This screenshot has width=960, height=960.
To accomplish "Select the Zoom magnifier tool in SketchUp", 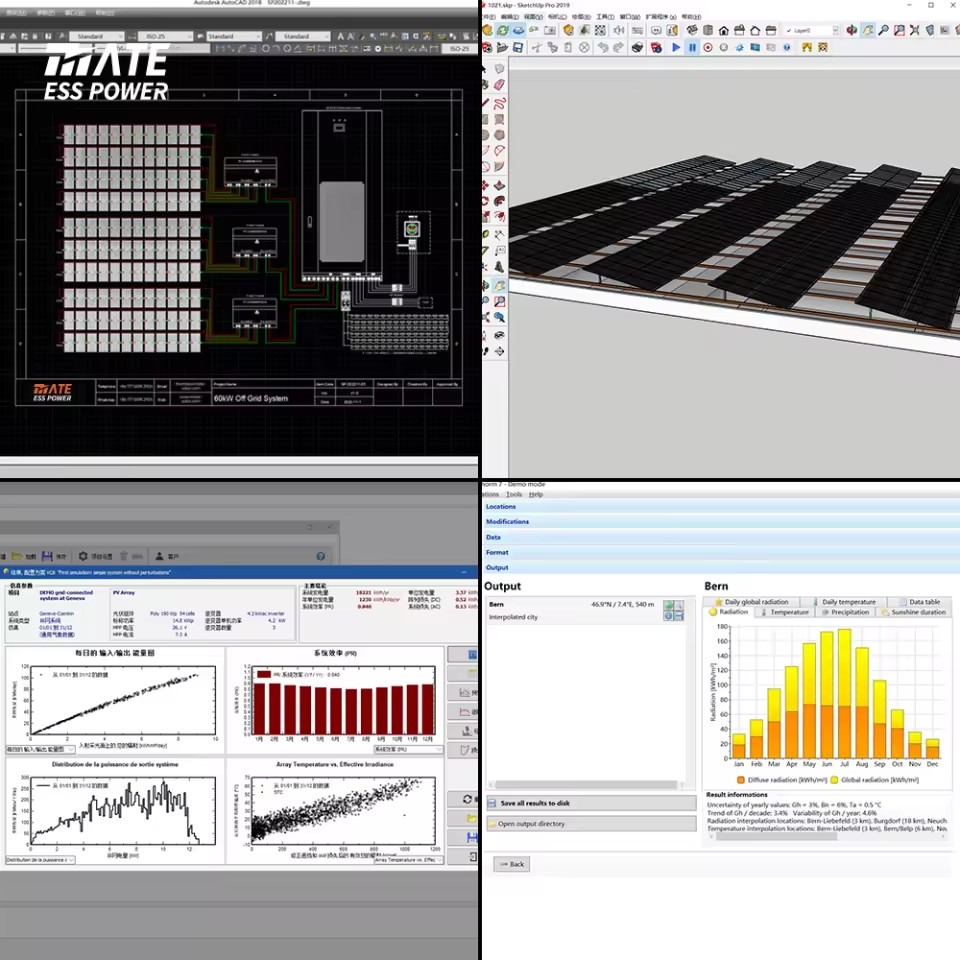I will coord(883,30).
